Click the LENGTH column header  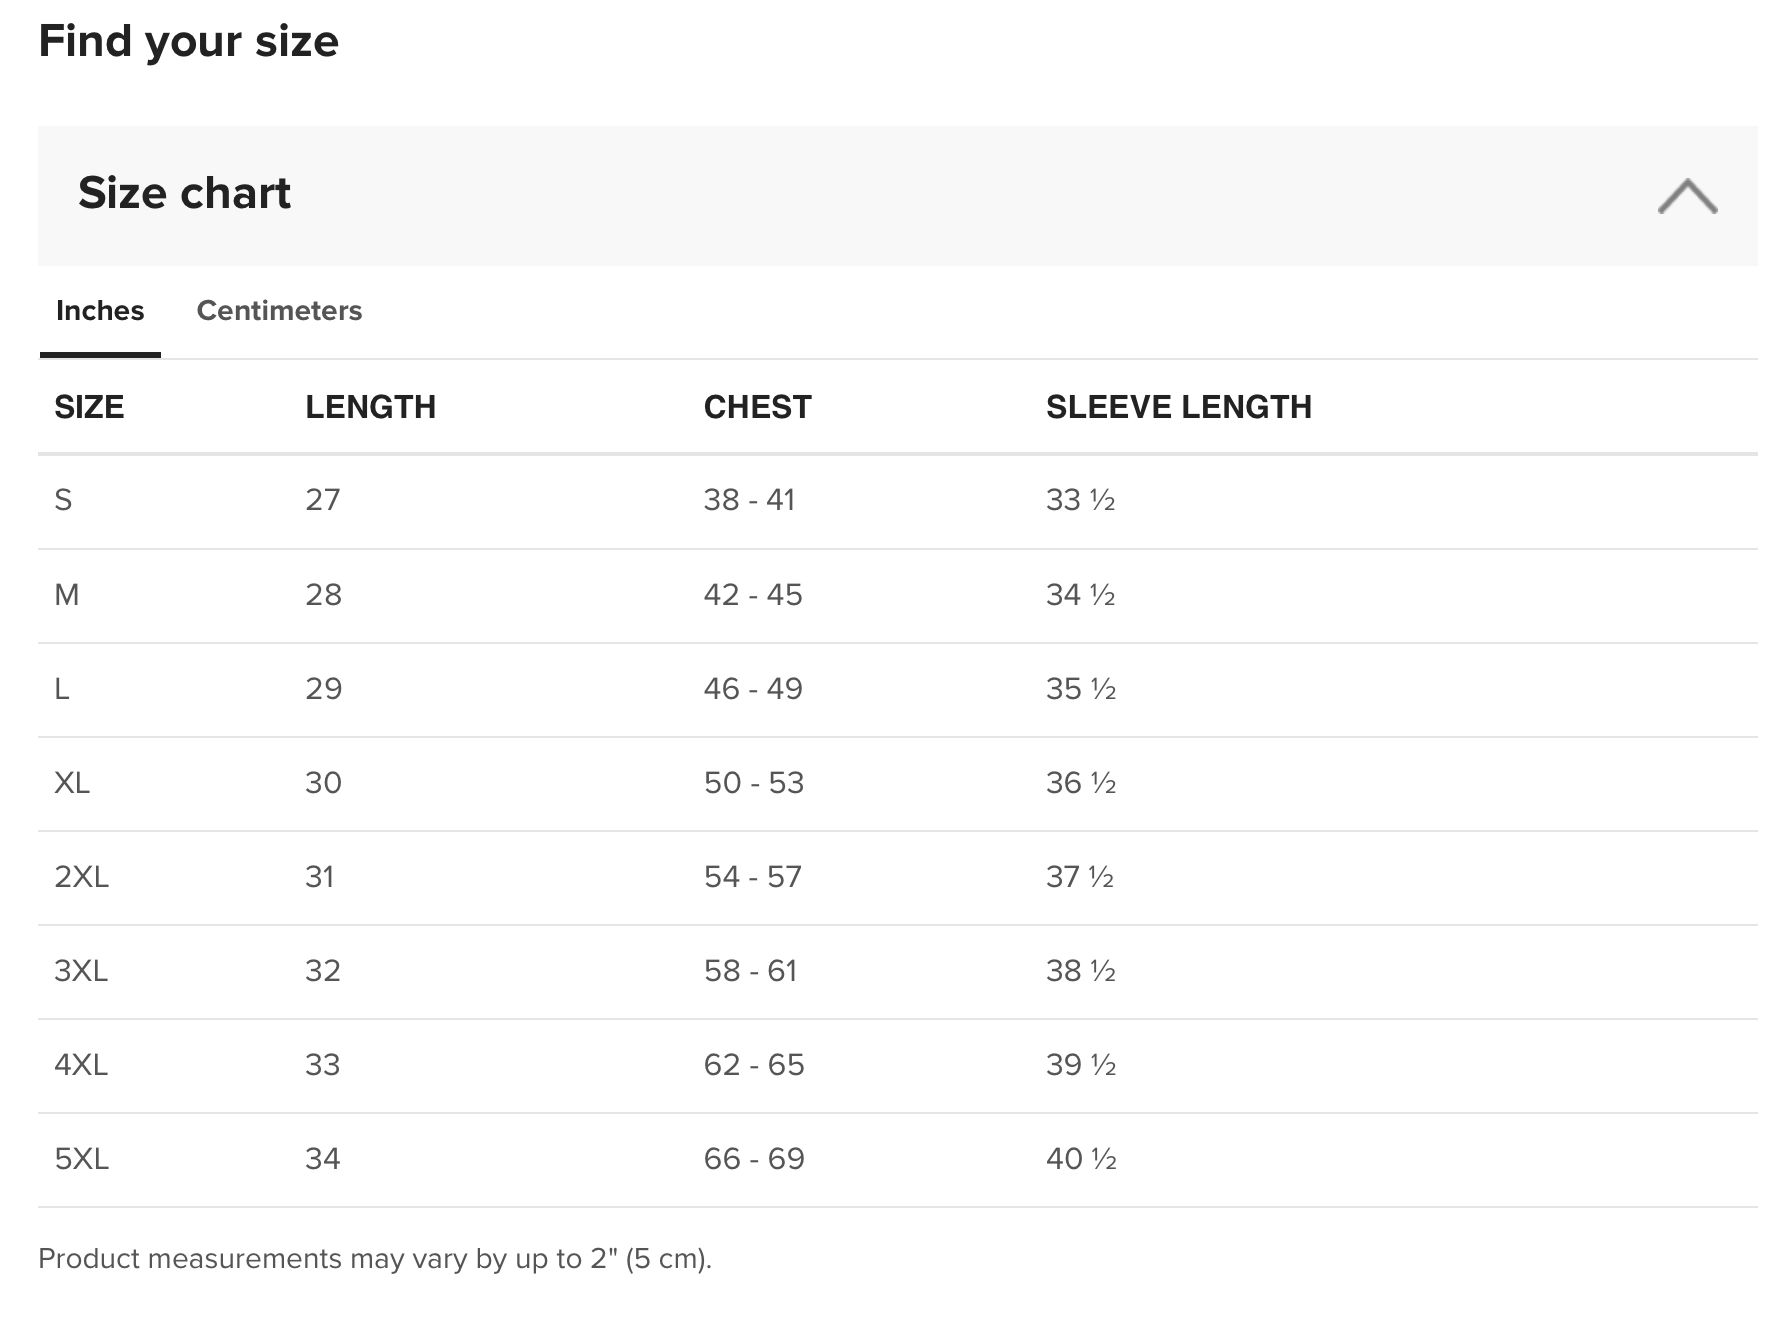[370, 407]
